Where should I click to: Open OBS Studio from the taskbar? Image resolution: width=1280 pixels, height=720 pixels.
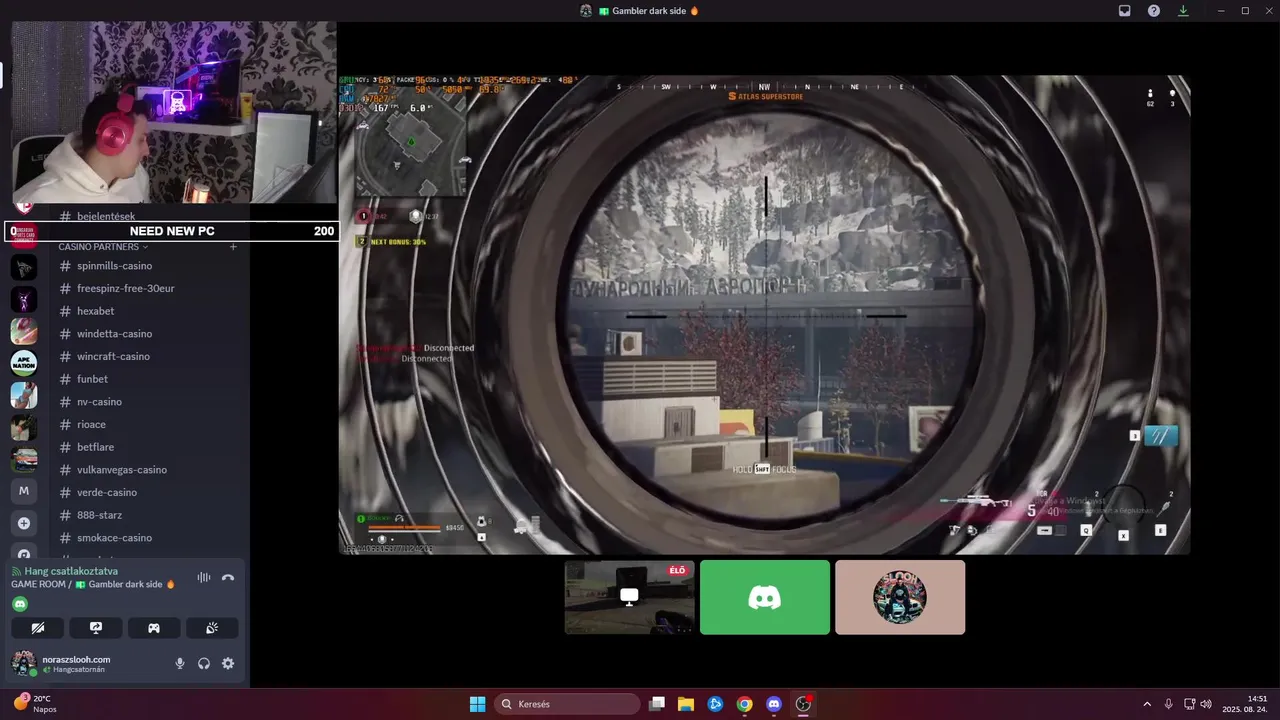803,704
